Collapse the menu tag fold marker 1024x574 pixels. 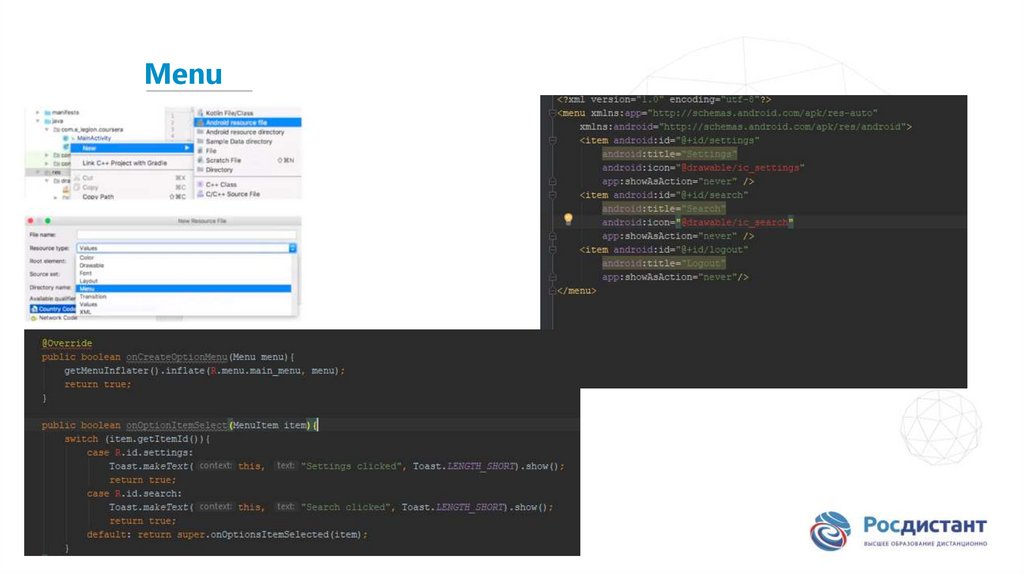[x=551, y=113]
